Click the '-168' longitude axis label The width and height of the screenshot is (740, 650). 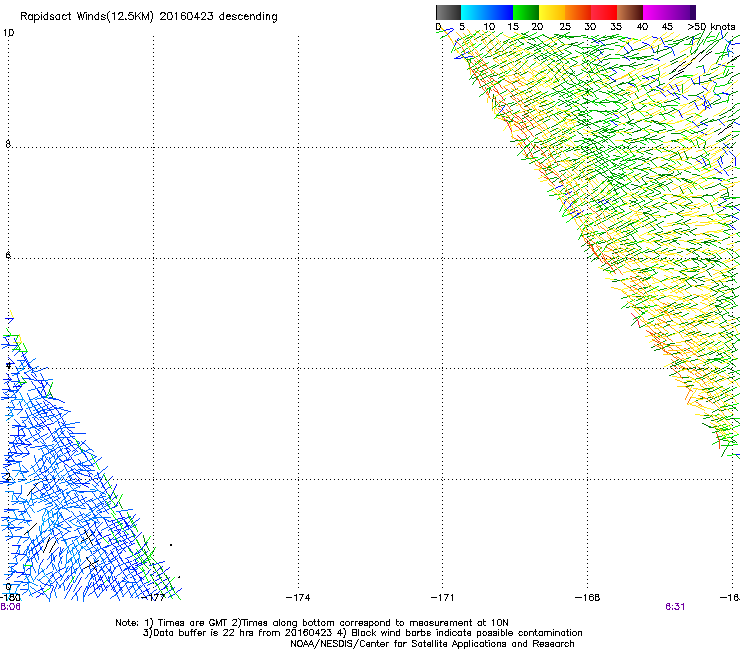[588, 598]
